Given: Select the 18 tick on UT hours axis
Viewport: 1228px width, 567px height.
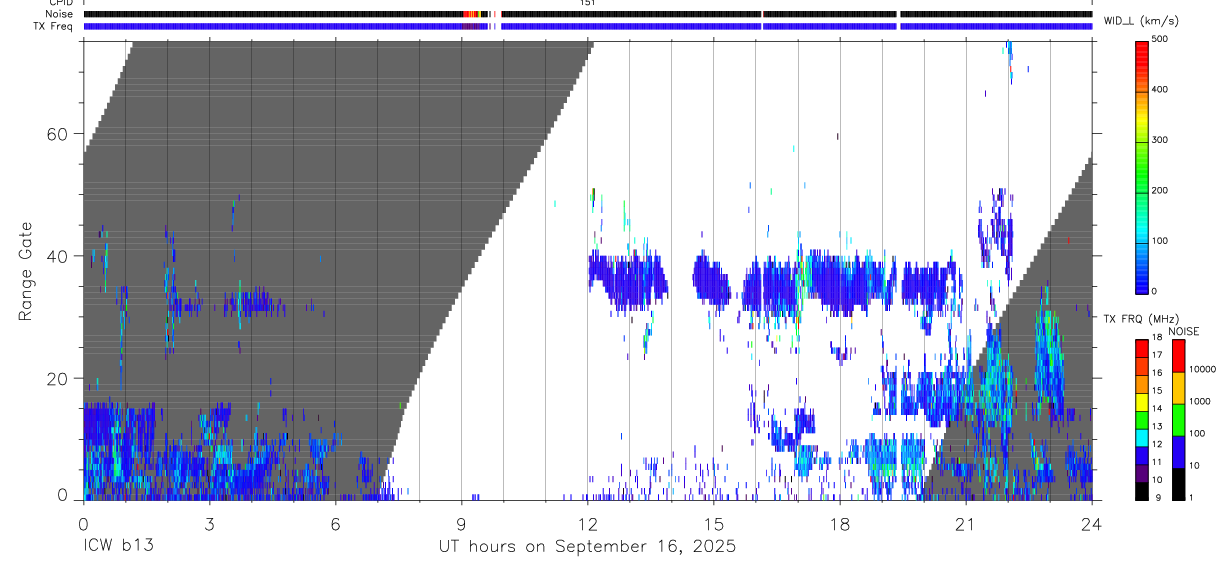Looking at the screenshot, I should (839, 524).
